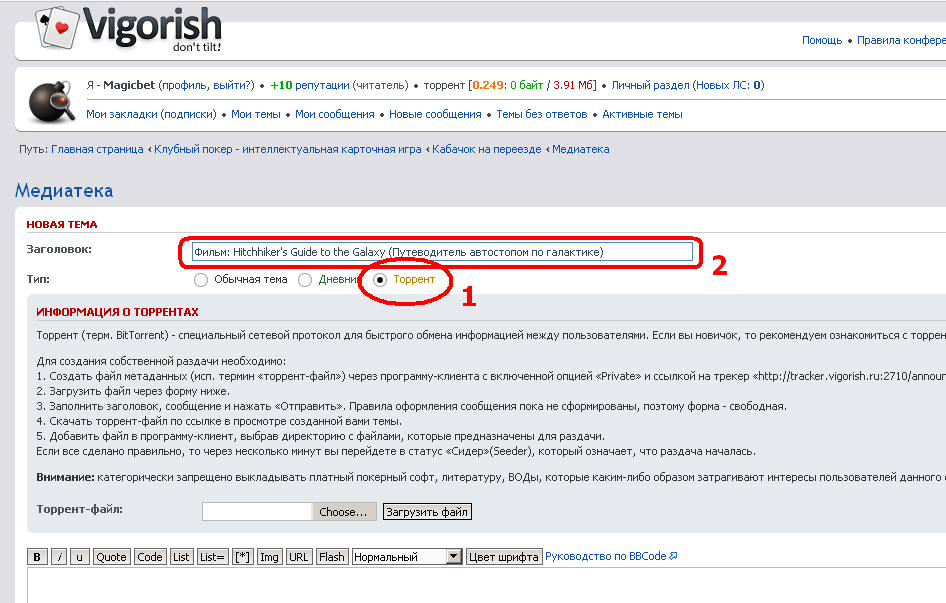
Task: Click the Заголовок title input field
Action: coord(442,252)
